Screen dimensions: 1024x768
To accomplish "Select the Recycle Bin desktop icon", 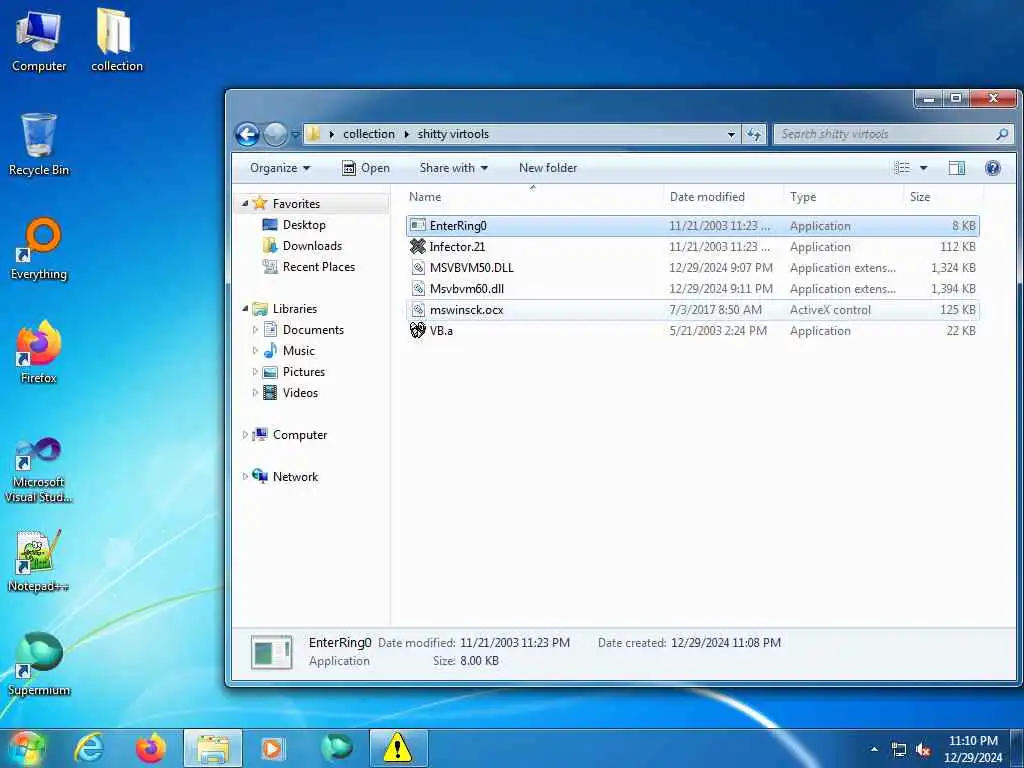I will click(39, 144).
